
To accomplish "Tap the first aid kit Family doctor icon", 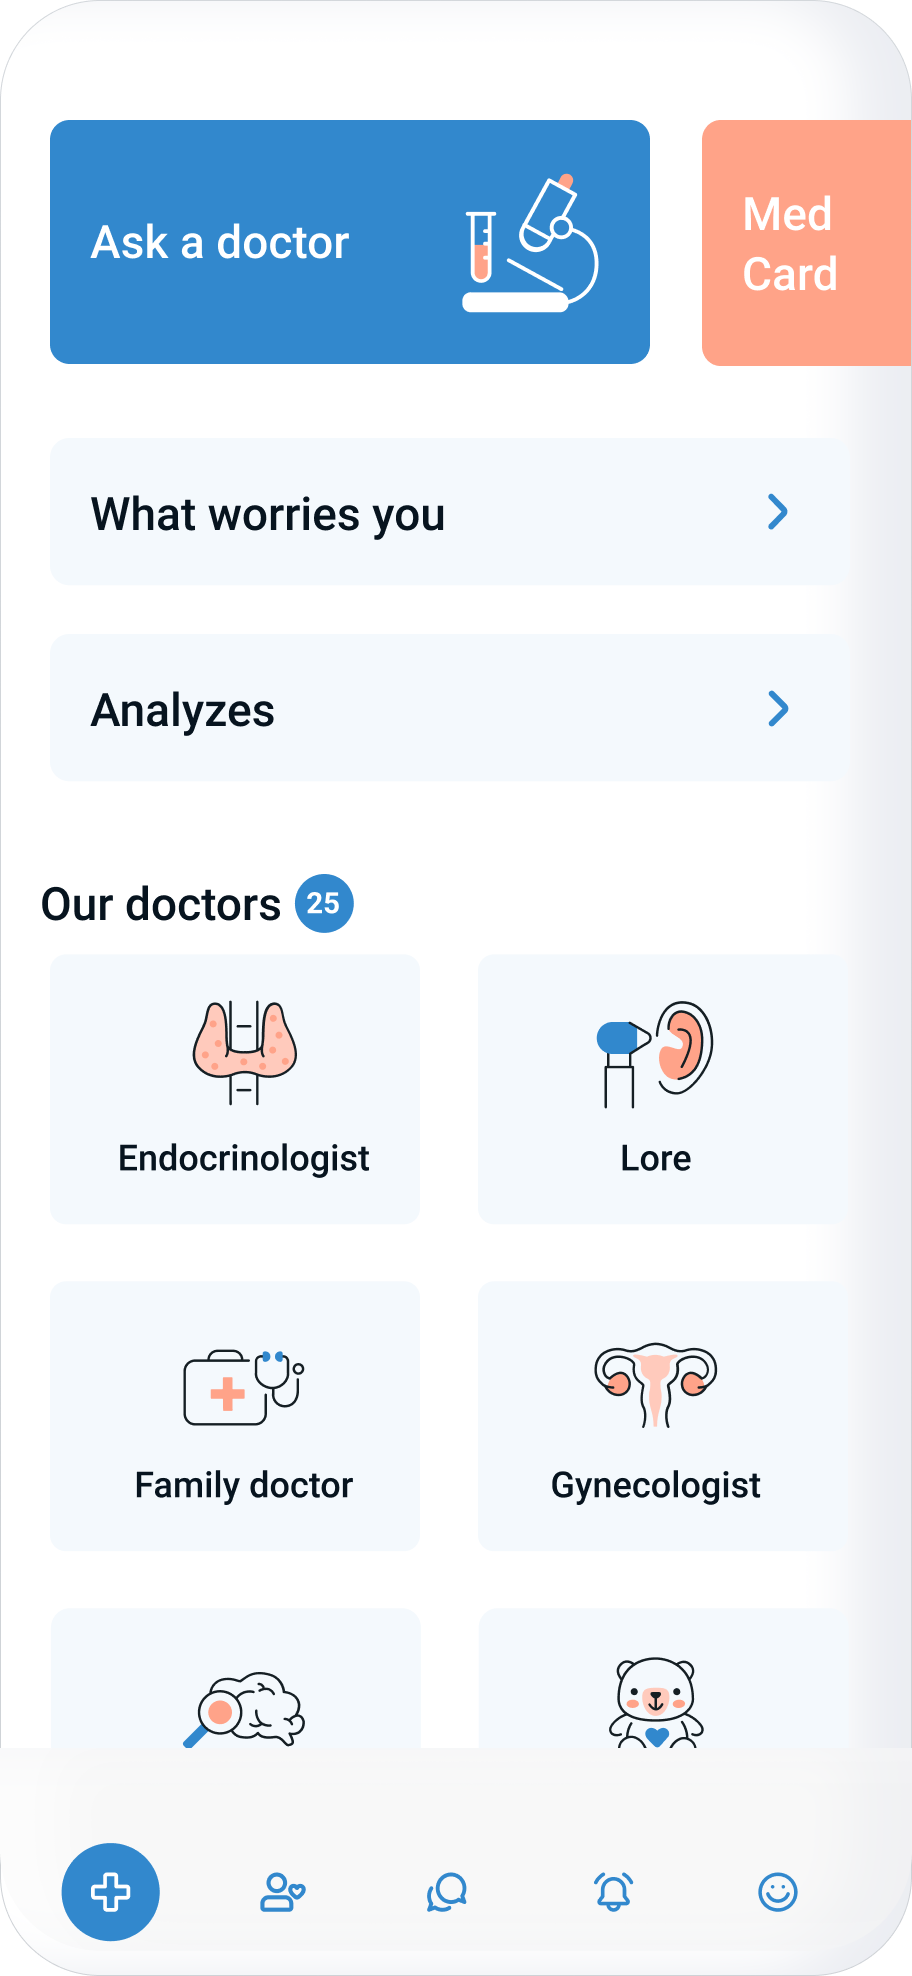I will [244, 1385].
